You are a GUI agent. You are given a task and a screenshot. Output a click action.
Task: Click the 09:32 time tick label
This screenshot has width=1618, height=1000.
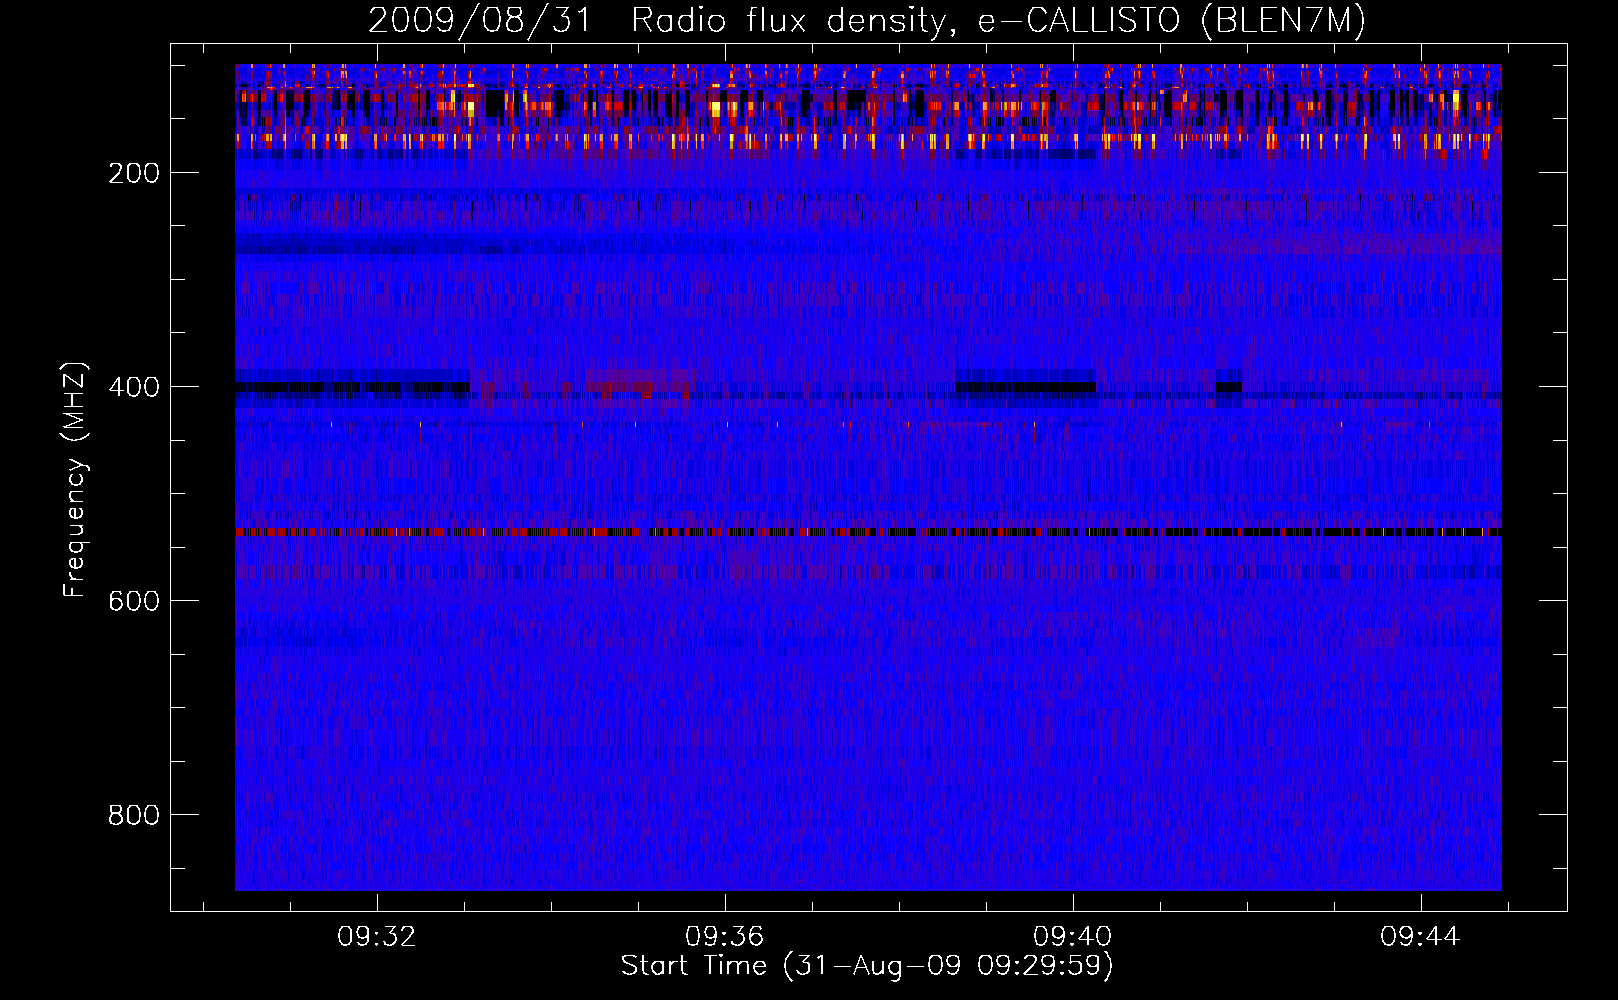[x=377, y=937]
